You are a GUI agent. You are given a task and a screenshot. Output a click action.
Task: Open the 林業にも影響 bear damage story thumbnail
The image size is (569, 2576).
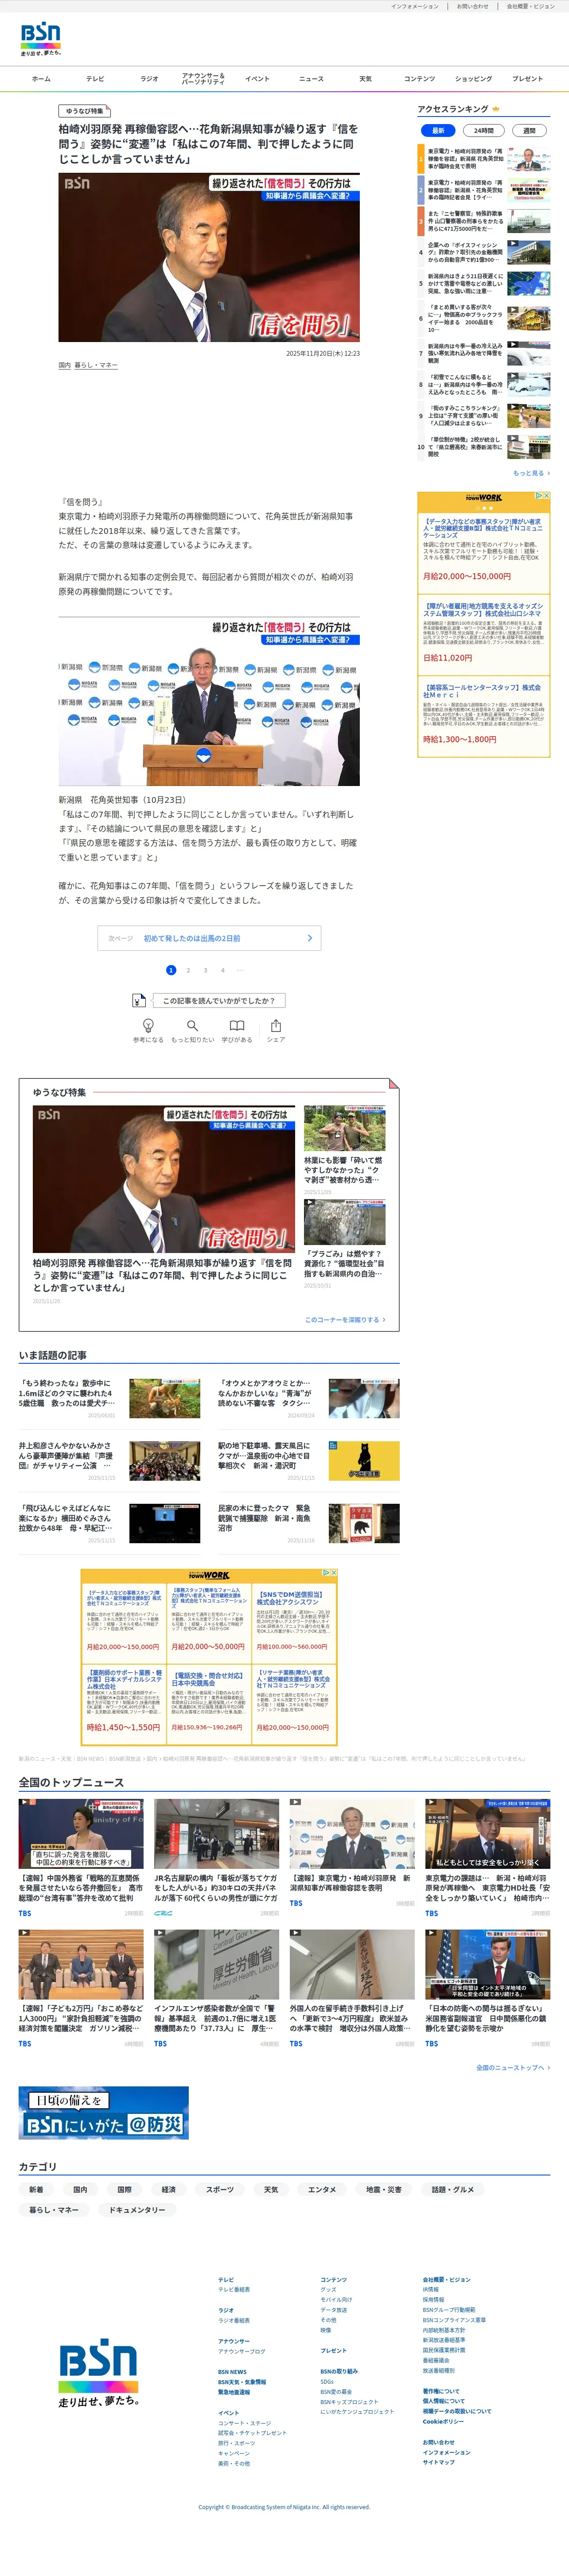345,1127
